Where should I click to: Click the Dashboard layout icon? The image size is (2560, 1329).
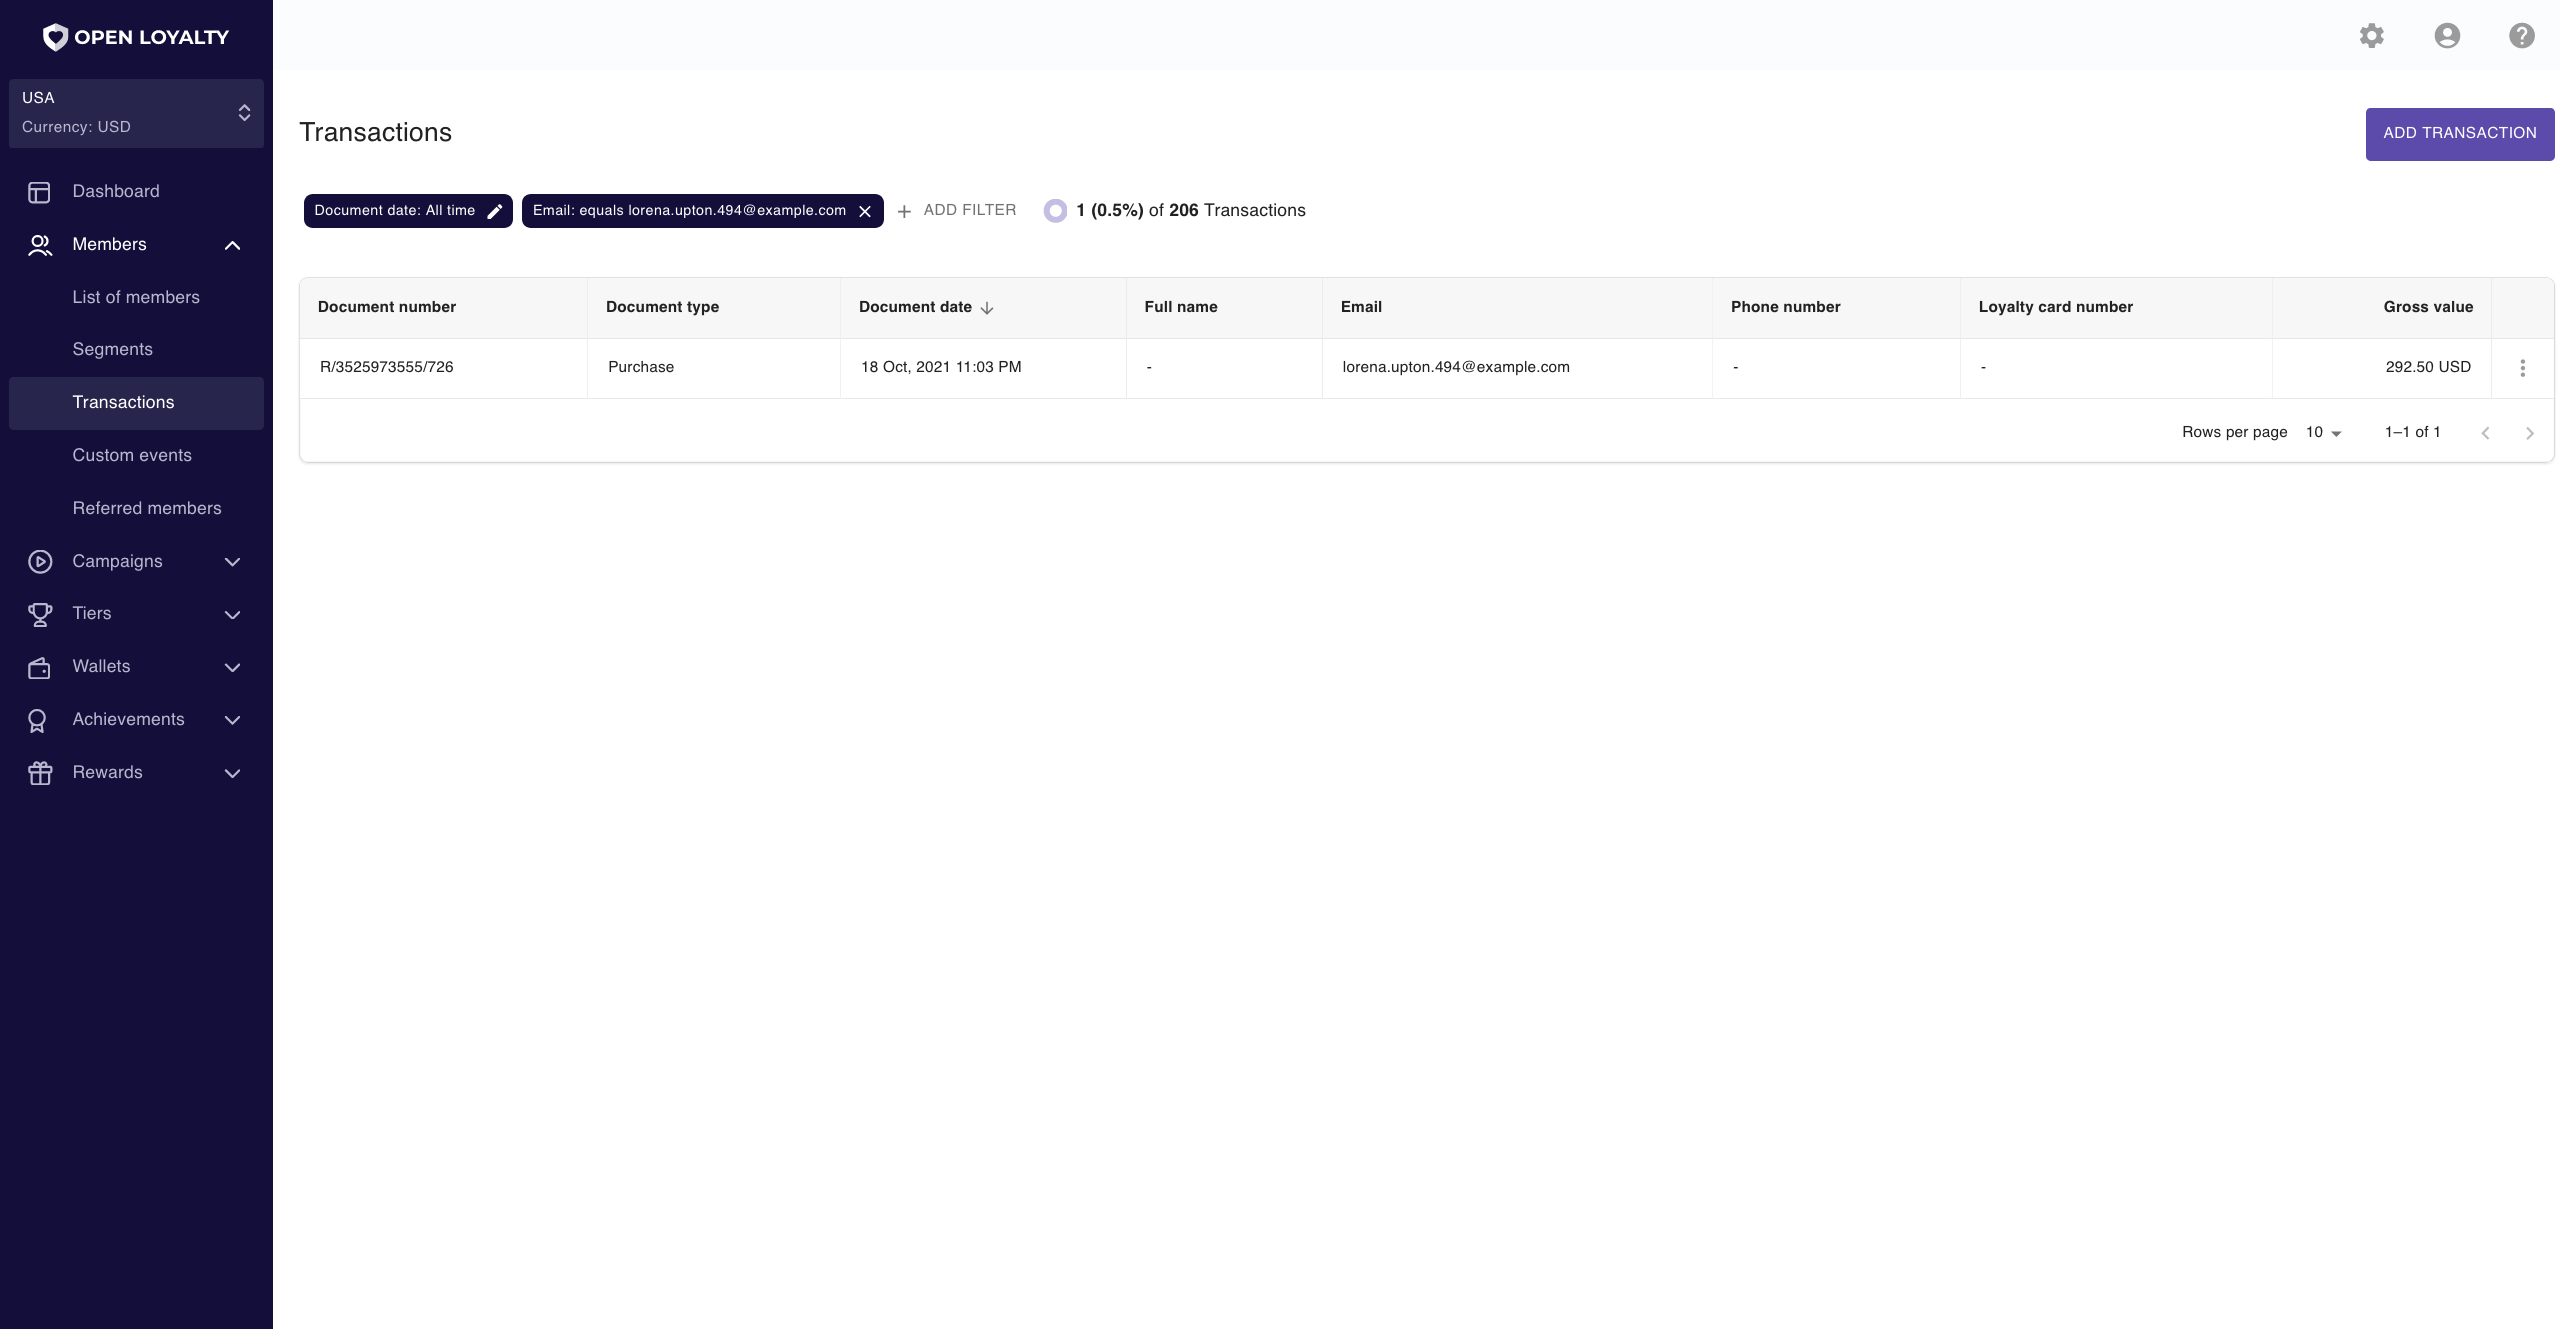click(39, 192)
